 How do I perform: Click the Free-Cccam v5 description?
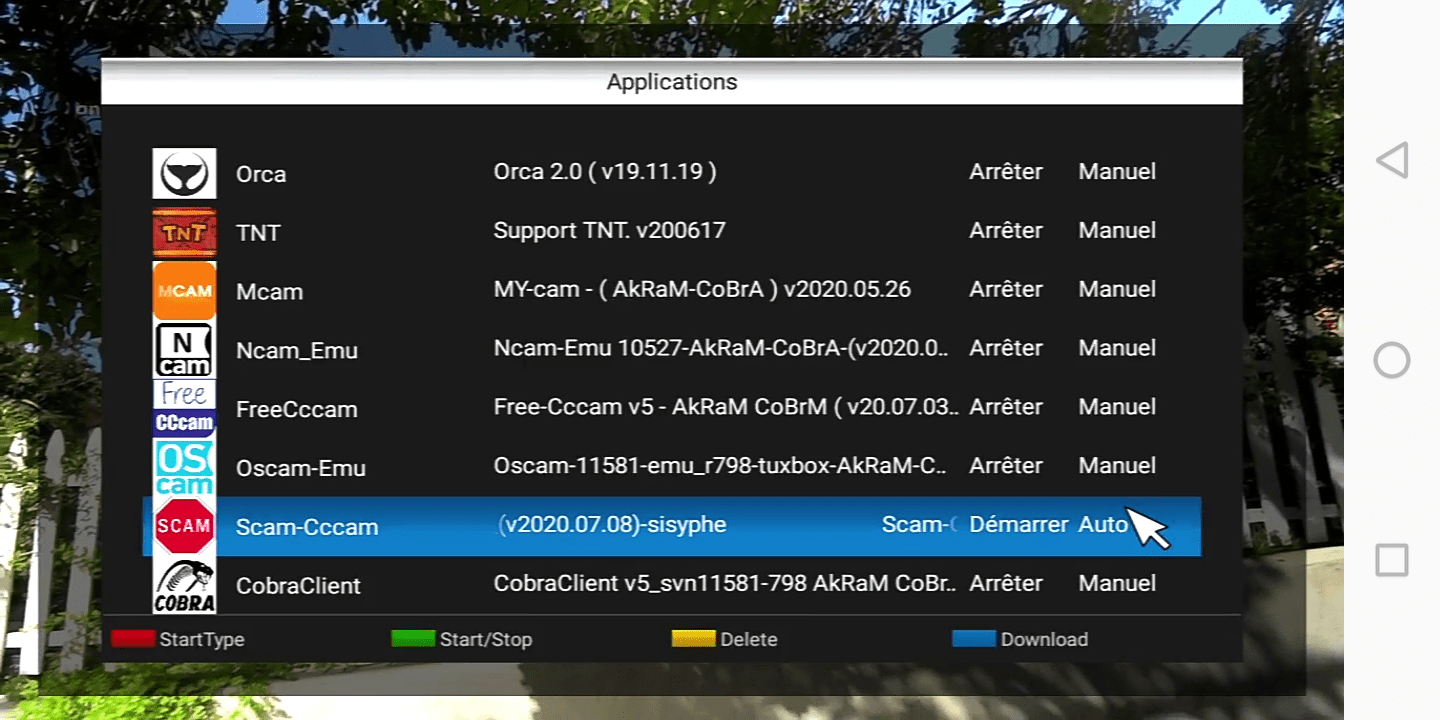[727, 407]
